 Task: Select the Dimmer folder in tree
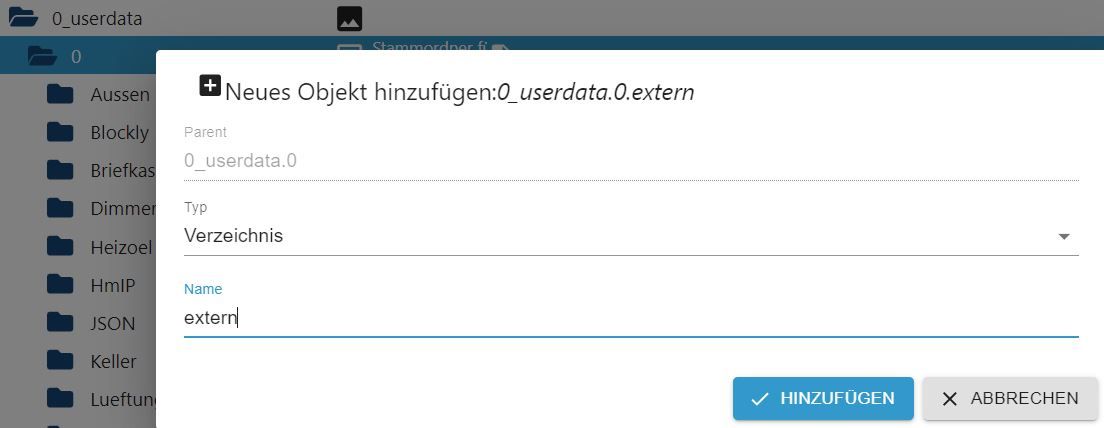coord(120,209)
